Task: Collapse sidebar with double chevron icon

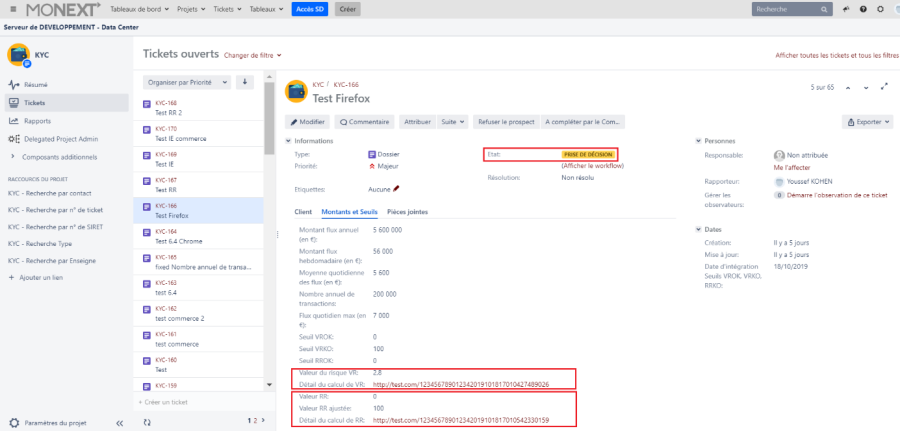Action: (x=120, y=422)
